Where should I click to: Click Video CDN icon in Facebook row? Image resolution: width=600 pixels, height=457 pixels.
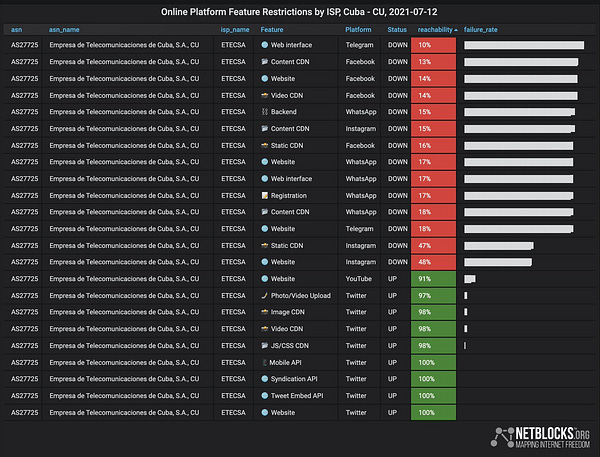[x=264, y=95]
